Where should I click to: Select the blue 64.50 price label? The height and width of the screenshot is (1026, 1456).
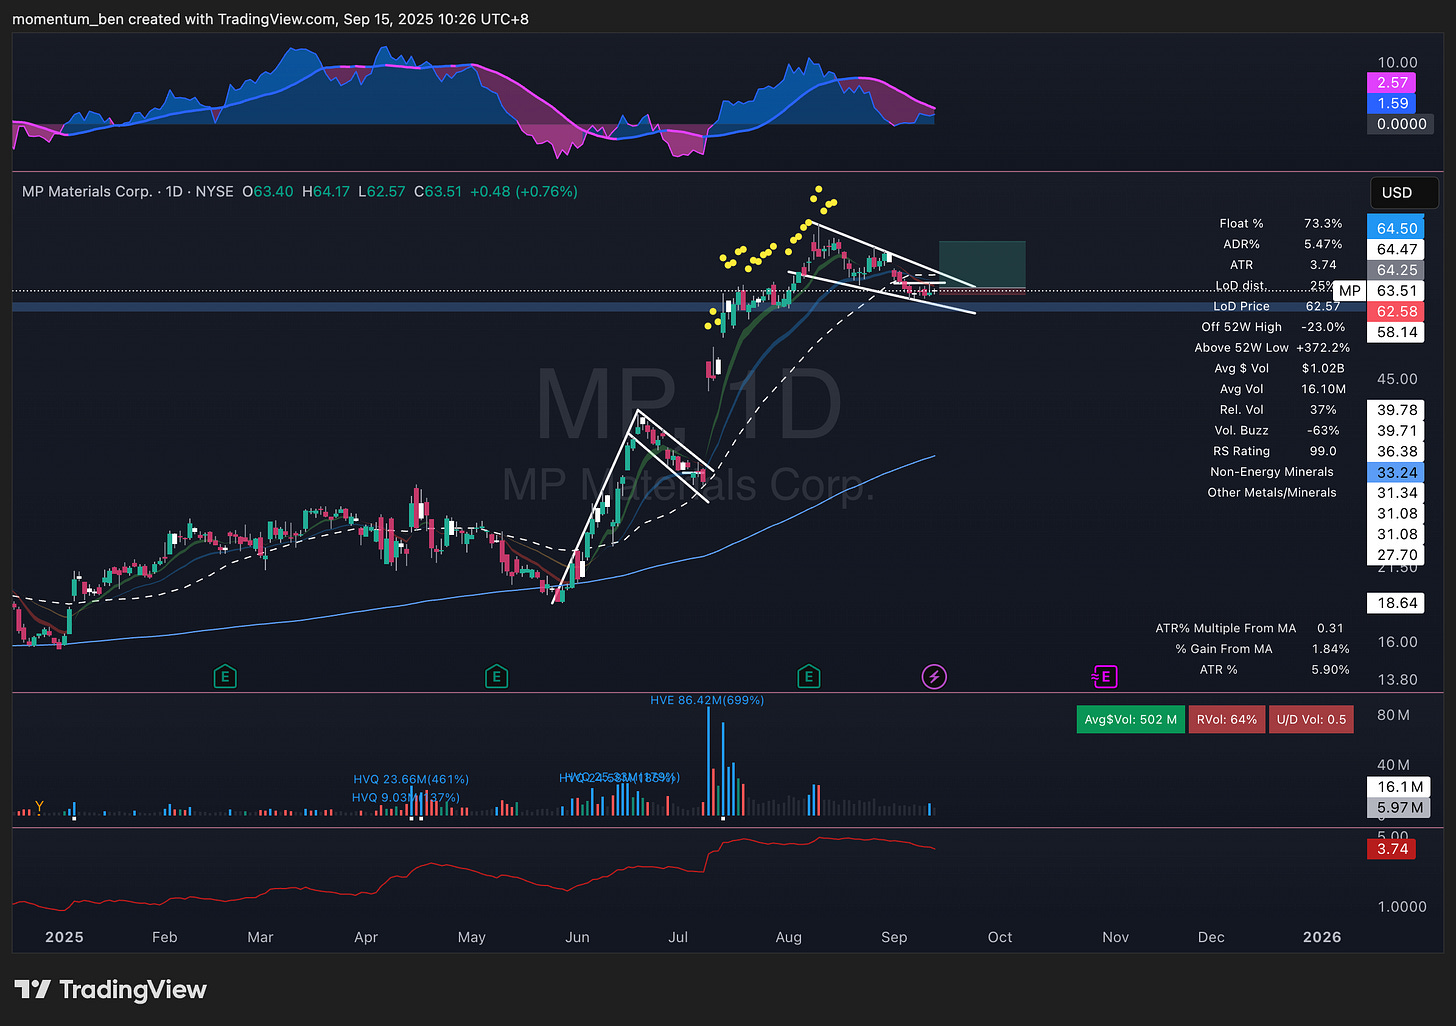1396,229
